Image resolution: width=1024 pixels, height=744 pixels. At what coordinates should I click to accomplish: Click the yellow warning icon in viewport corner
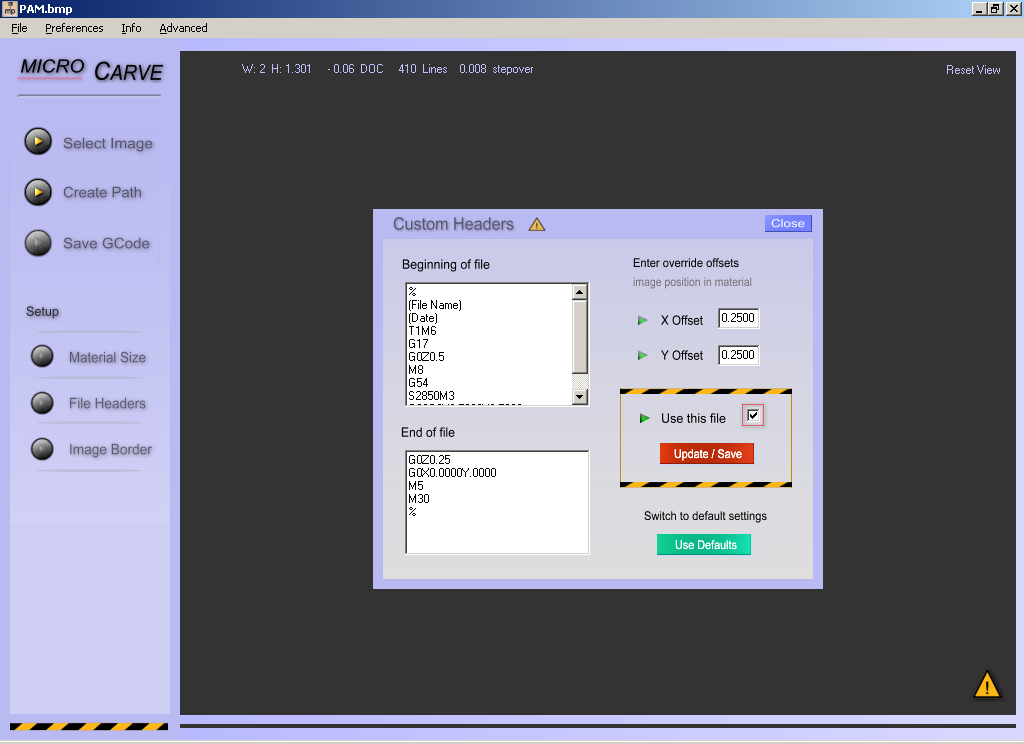coord(987,685)
